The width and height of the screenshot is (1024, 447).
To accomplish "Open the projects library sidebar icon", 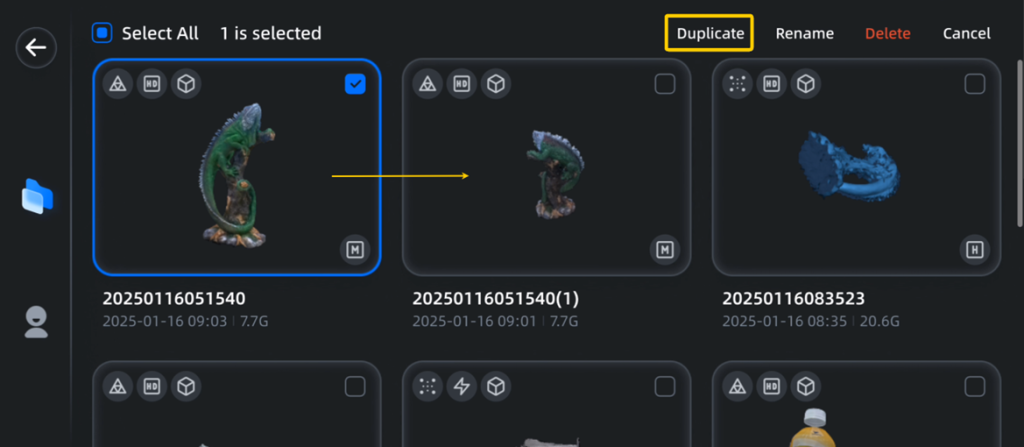I will pos(36,196).
